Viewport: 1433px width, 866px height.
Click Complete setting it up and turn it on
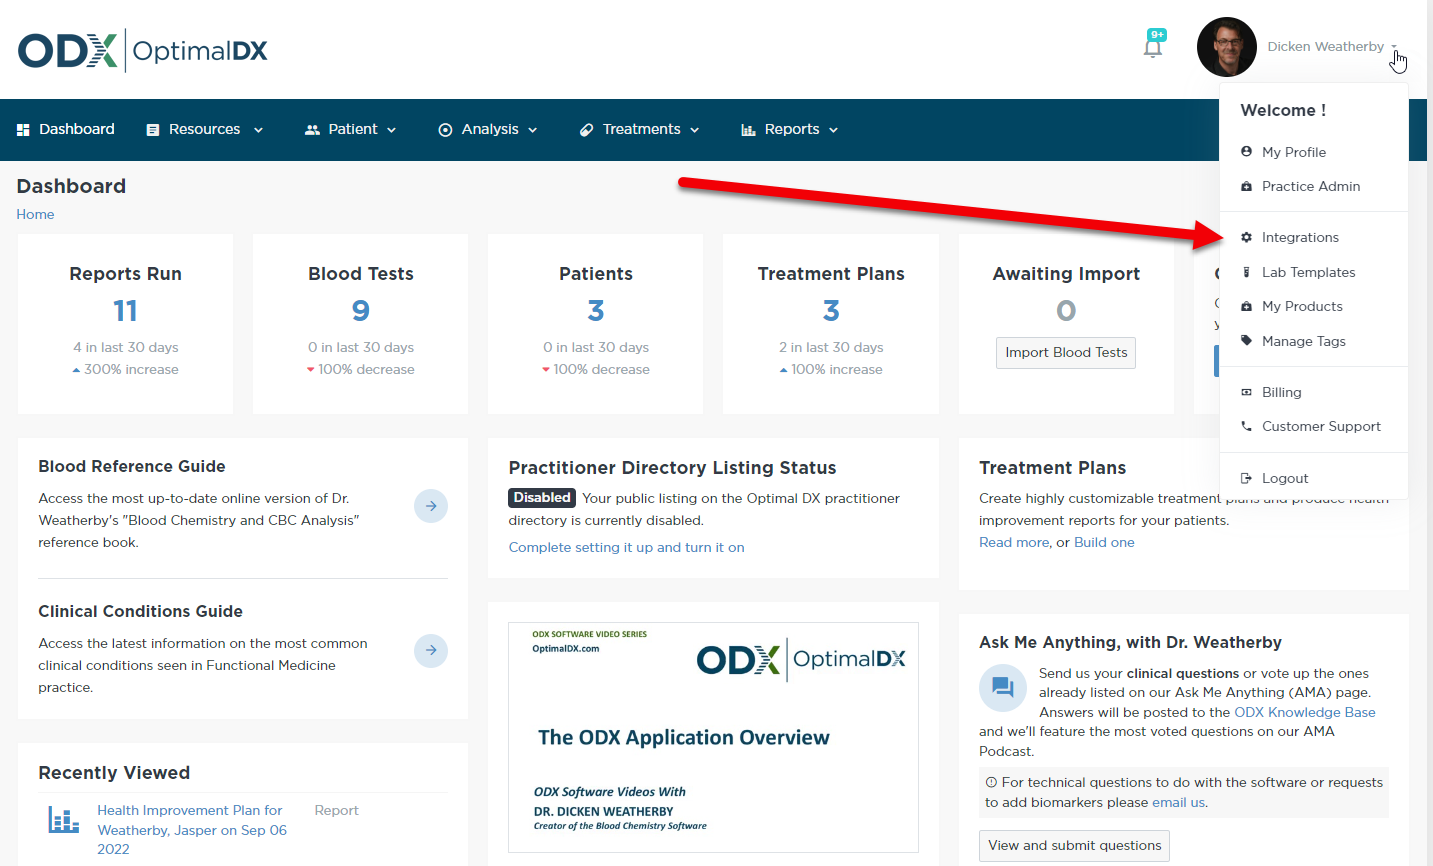tap(626, 547)
